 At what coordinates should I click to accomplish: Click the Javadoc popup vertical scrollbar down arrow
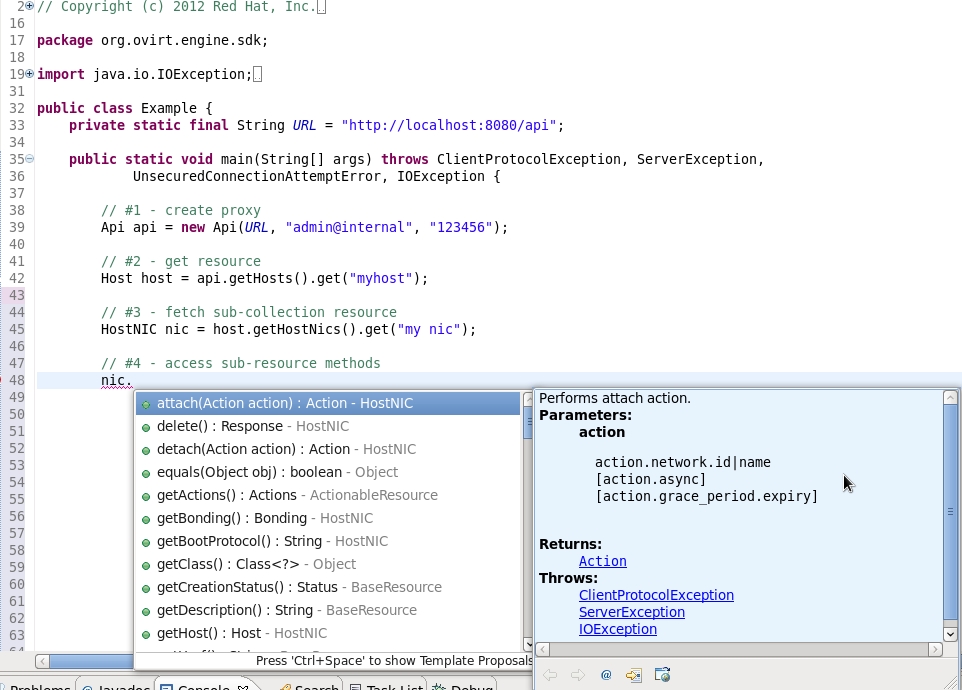coord(950,633)
